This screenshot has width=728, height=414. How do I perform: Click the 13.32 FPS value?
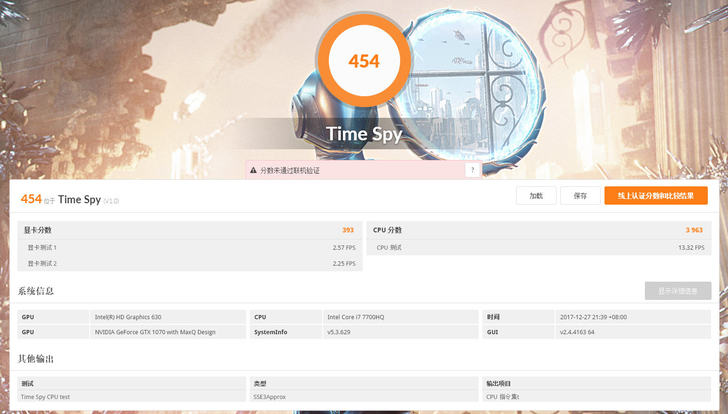691,247
